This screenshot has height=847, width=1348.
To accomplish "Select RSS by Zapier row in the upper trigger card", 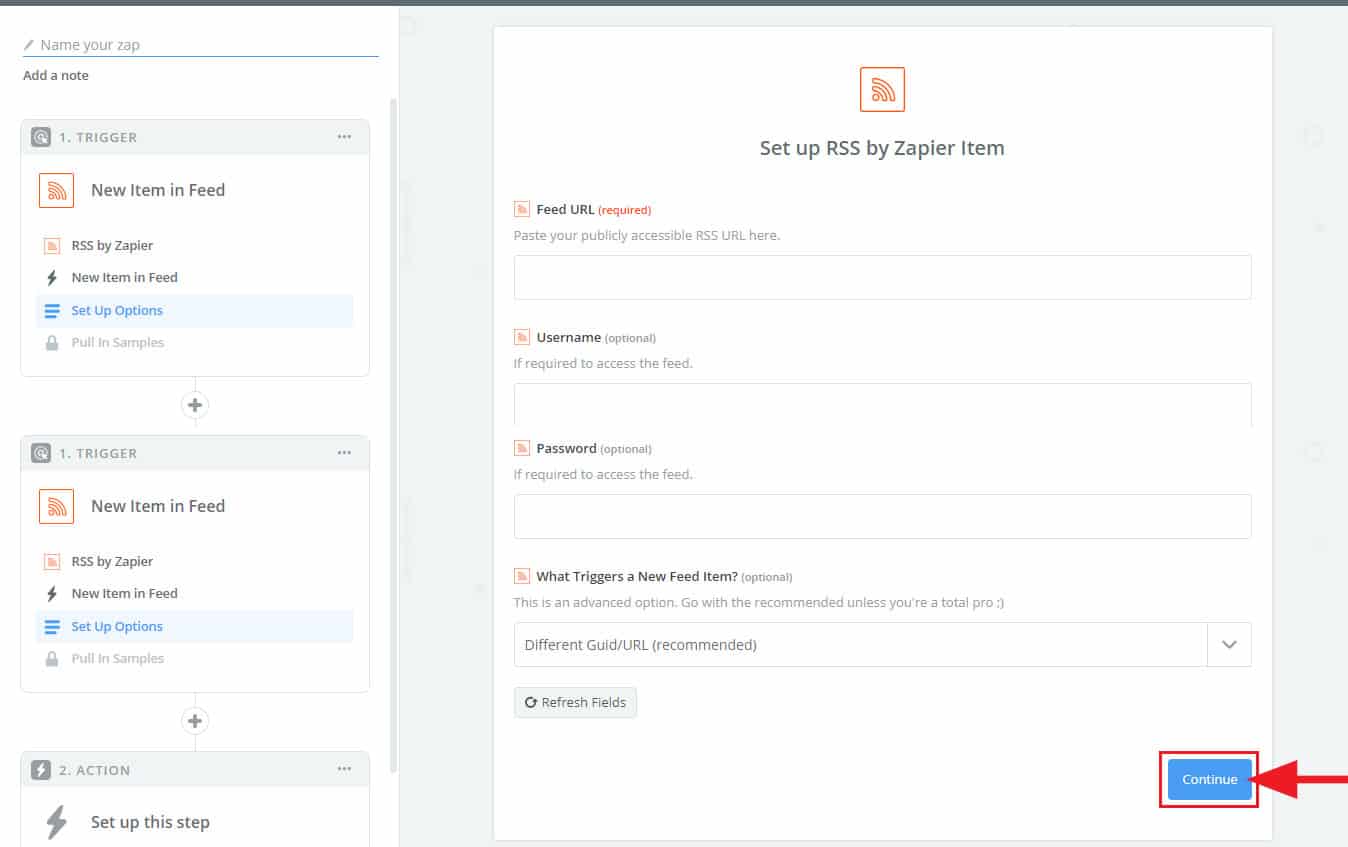I will point(195,245).
